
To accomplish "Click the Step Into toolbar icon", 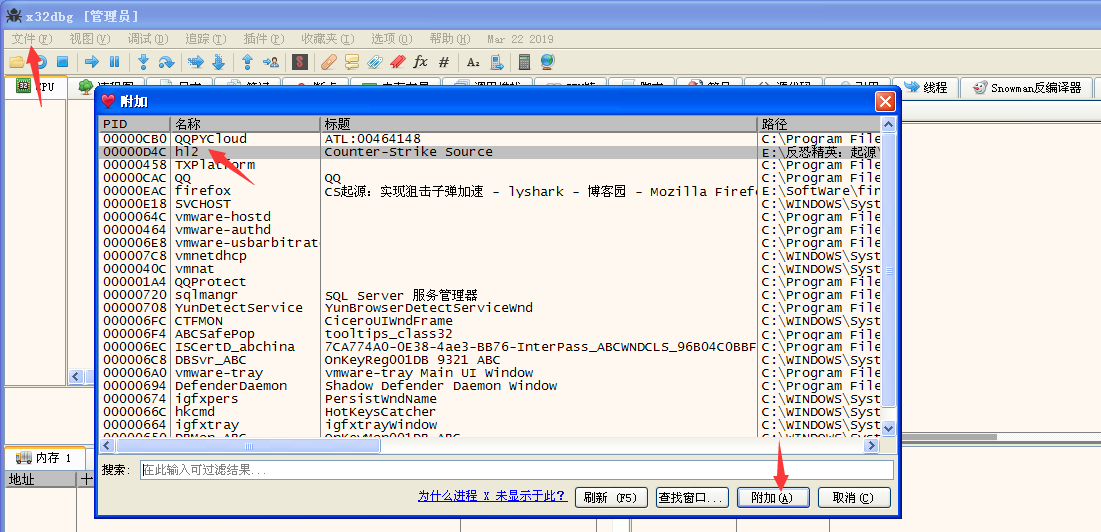I will [143, 62].
